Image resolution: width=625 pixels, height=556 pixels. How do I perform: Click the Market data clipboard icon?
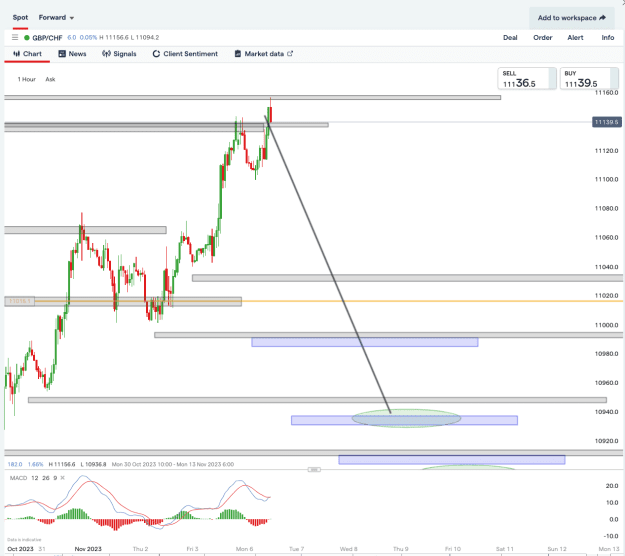click(x=238, y=54)
